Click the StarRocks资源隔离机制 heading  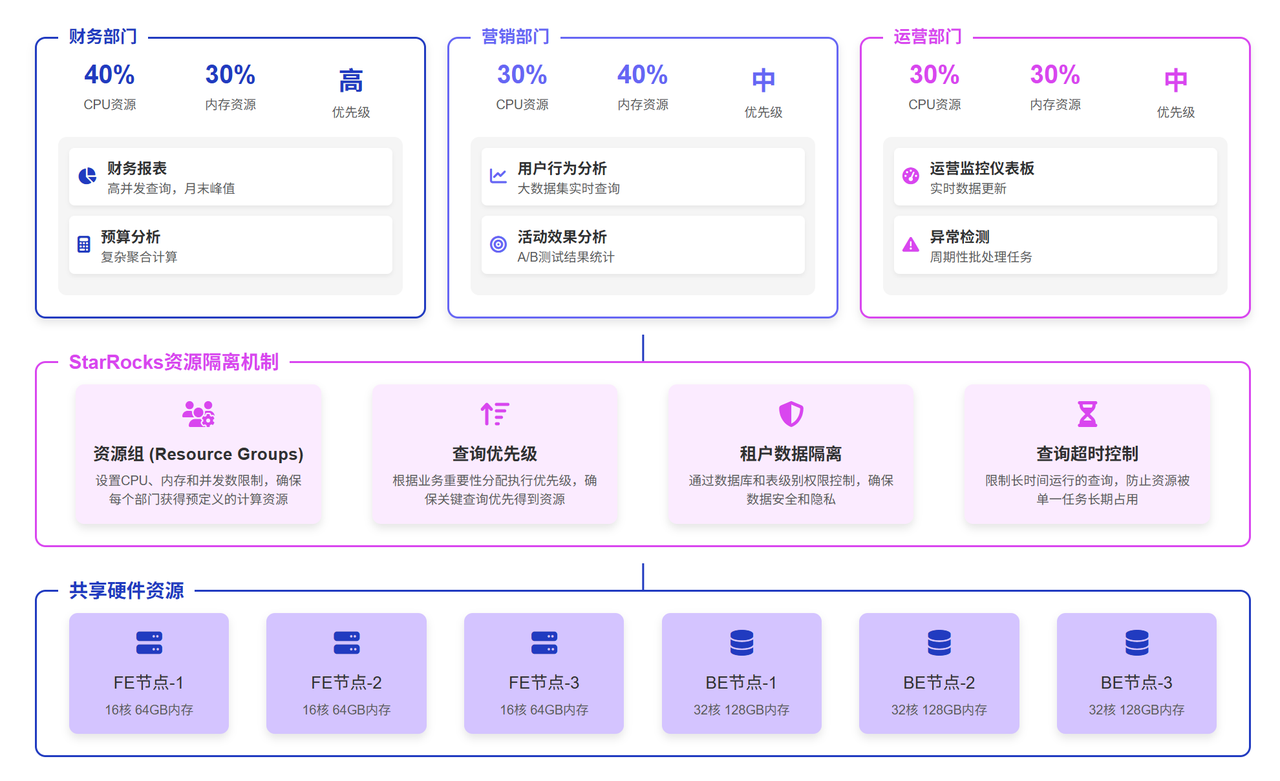click(x=174, y=362)
